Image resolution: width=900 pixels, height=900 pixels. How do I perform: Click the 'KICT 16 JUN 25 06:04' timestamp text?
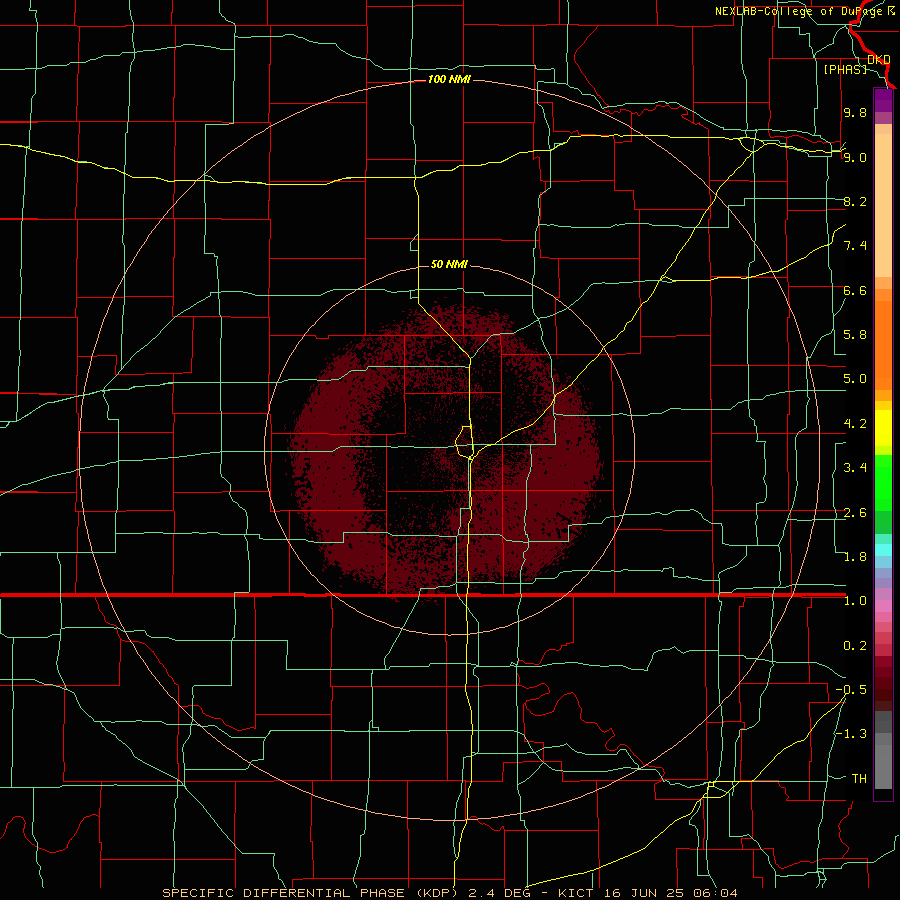click(647, 893)
